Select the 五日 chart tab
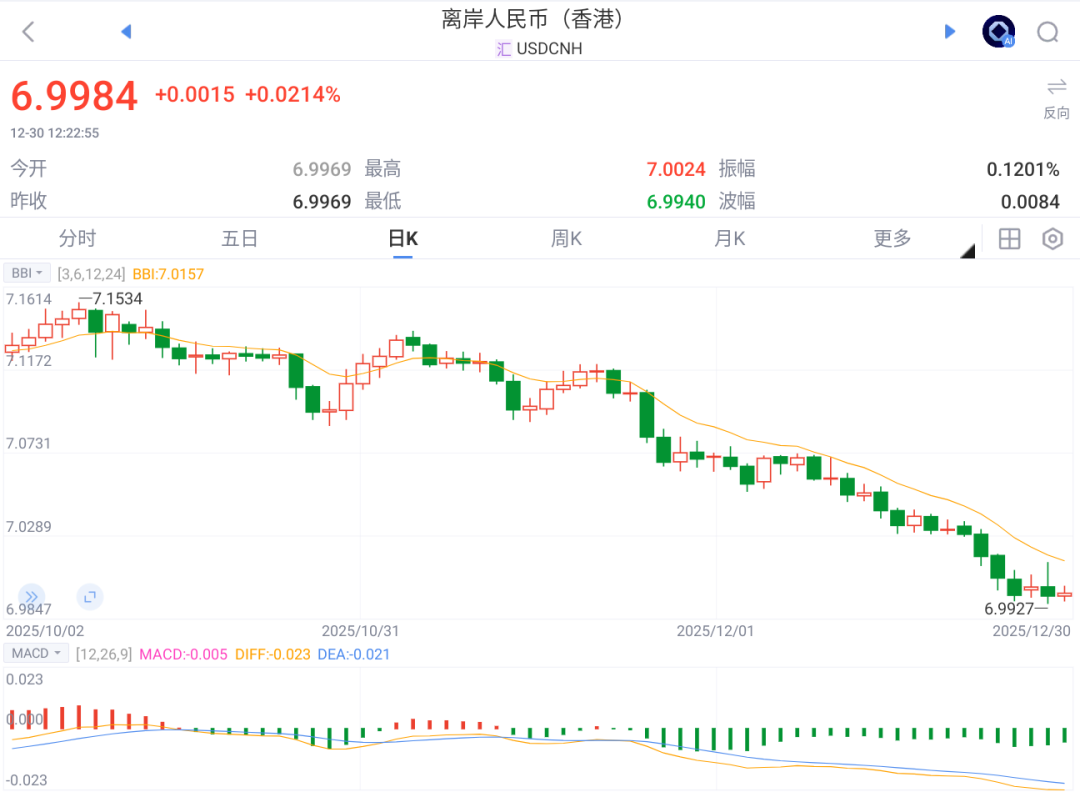 tap(240, 239)
